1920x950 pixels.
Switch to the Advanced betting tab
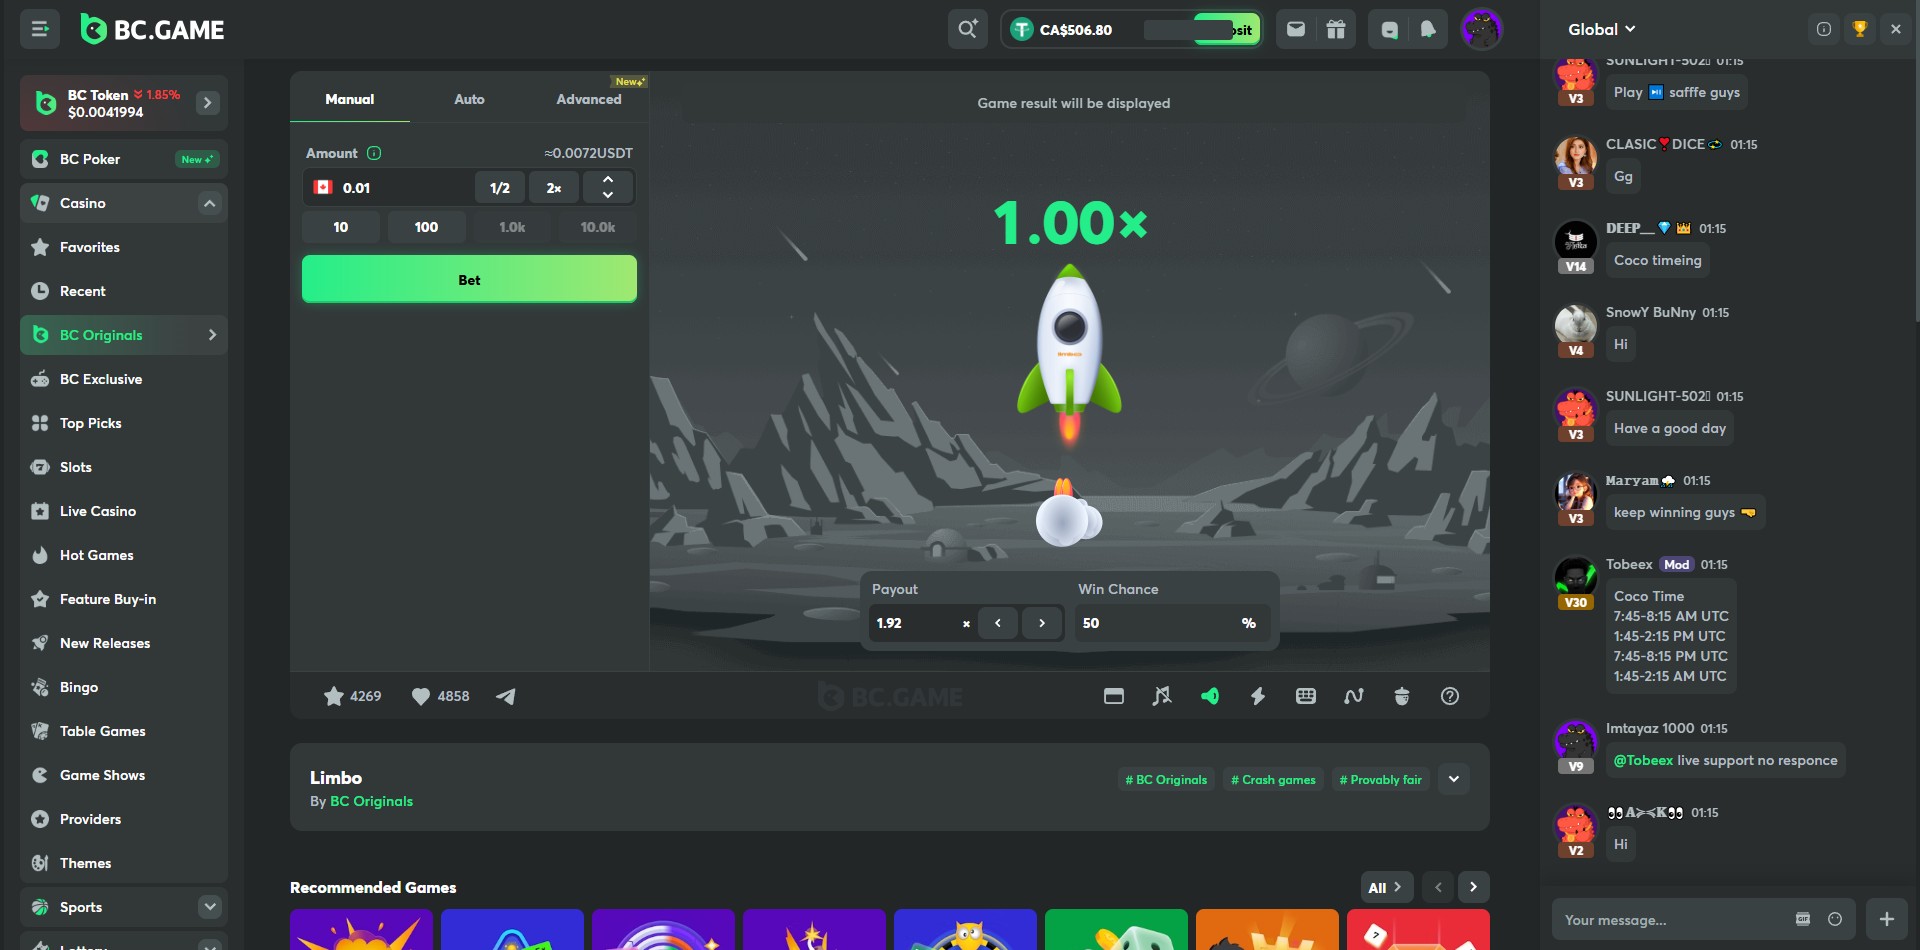[x=589, y=99]
